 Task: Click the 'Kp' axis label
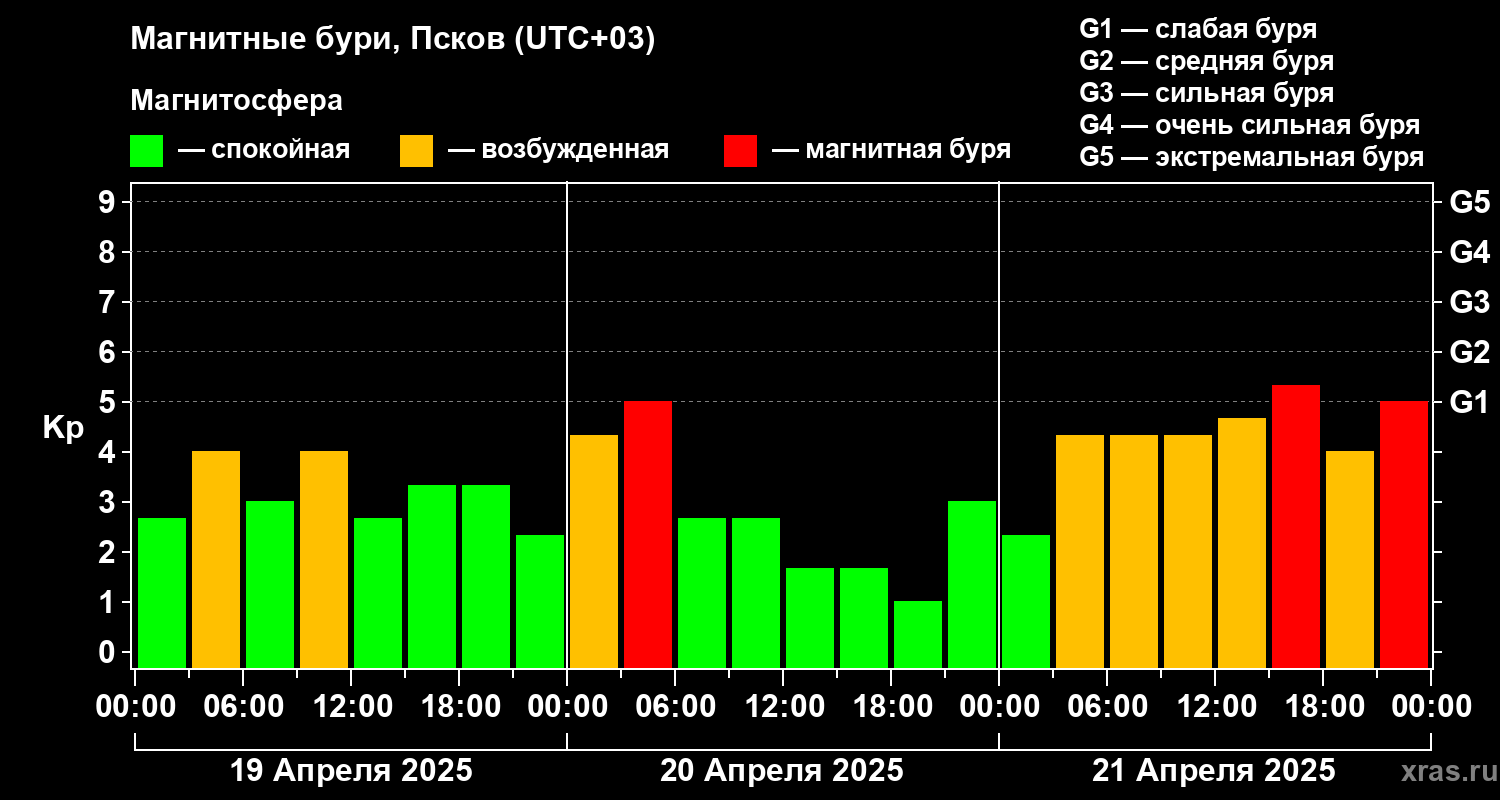(x=63, y=428)
